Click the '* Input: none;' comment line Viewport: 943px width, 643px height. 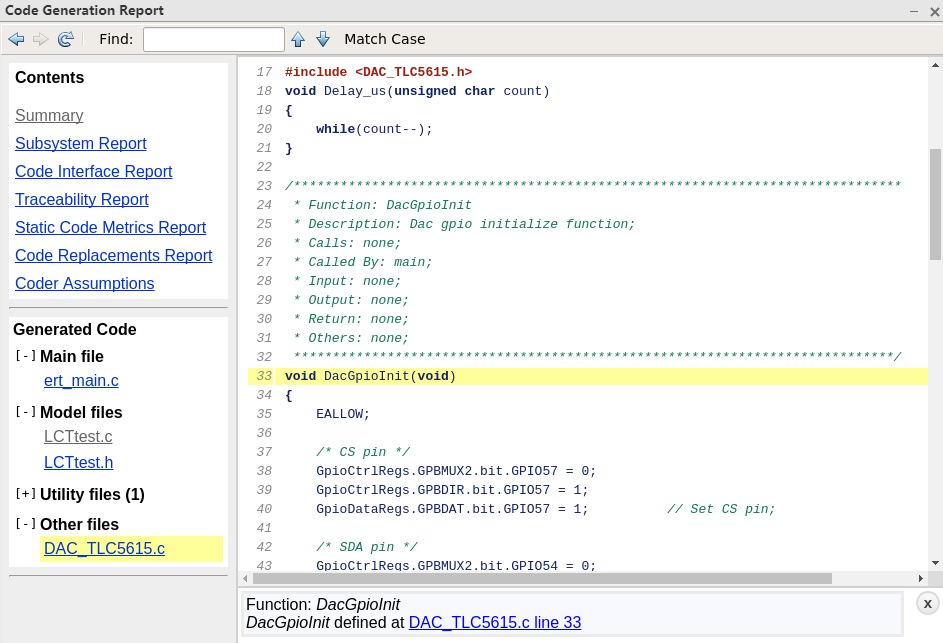[x=347, y=282]
